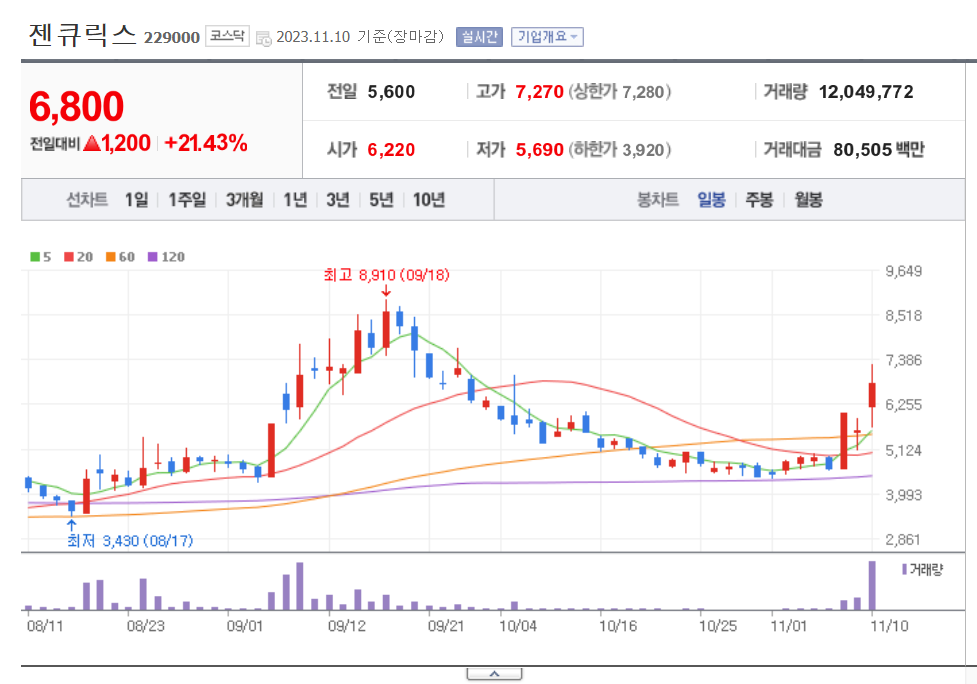Viewport: 977px width, 684px height.
Task: Select the 1일 line chart period
Action: coord(136,200)
